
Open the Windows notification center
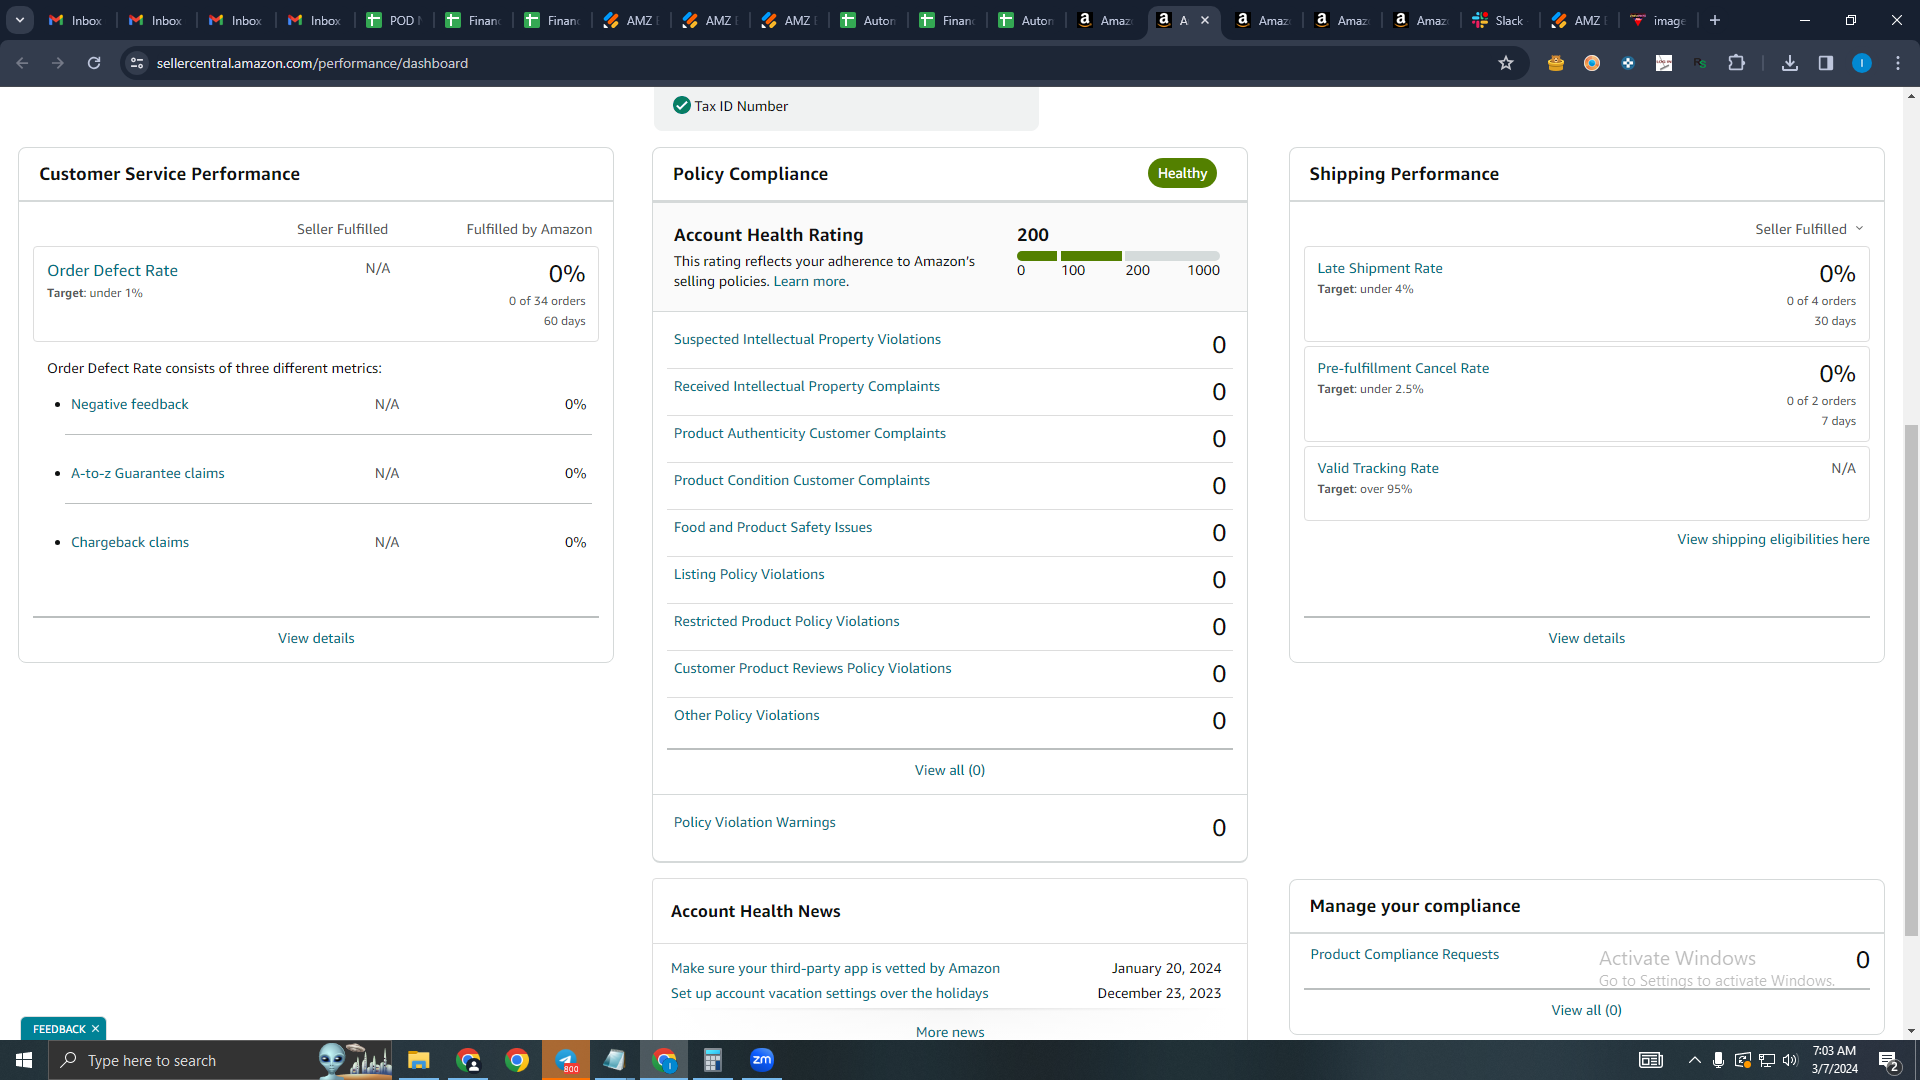click(1889, 1060)
